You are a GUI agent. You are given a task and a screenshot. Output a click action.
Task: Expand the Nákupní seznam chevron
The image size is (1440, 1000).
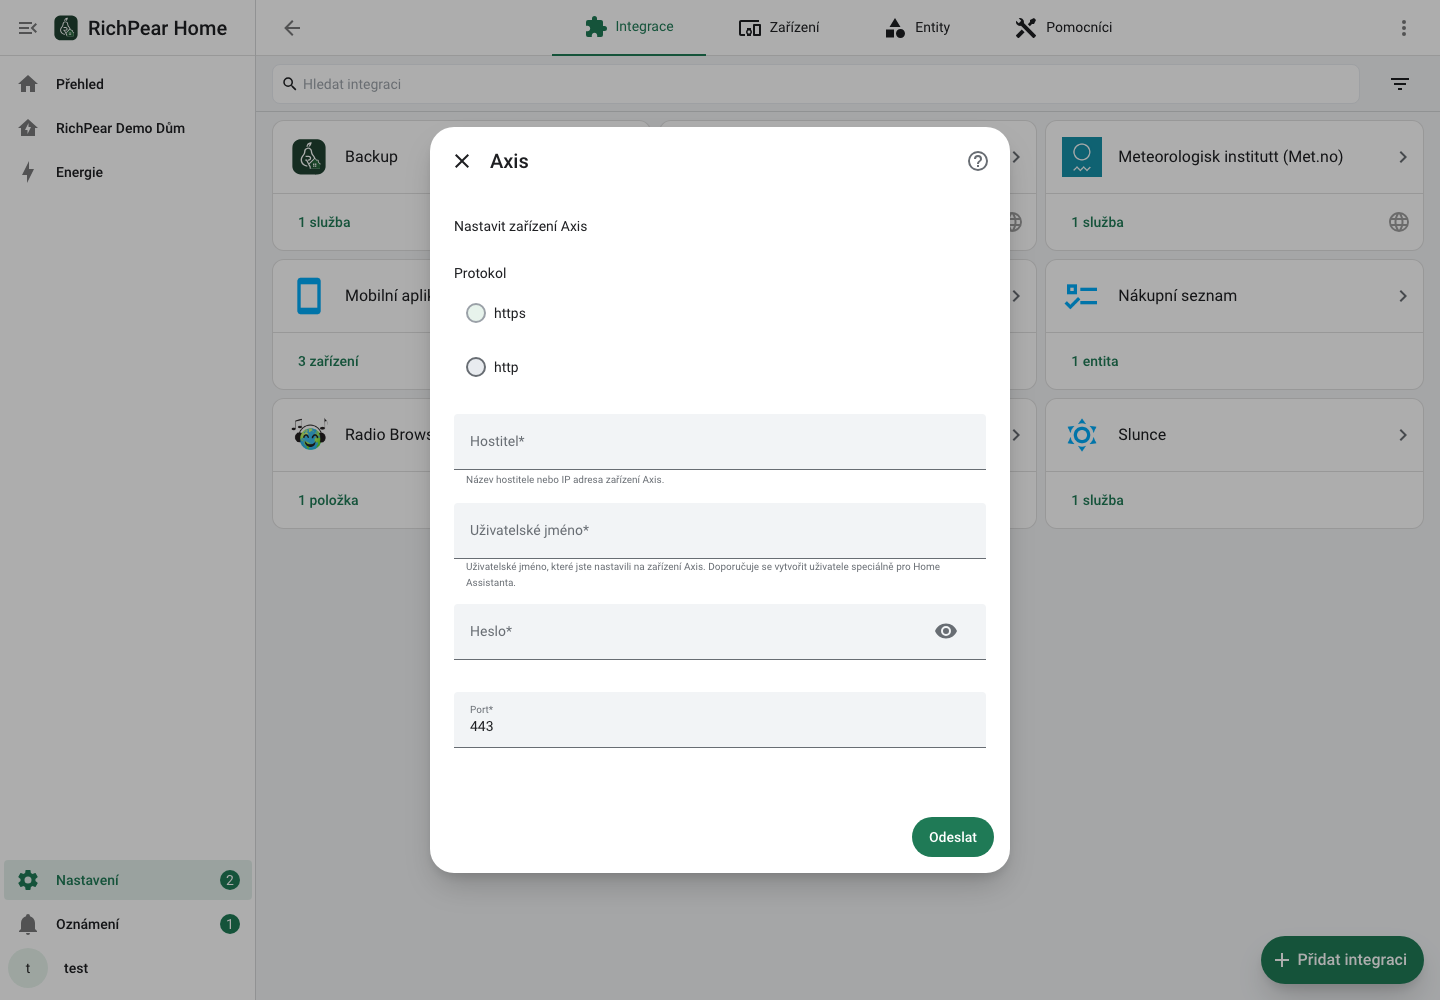click(x=1403, y=296)
